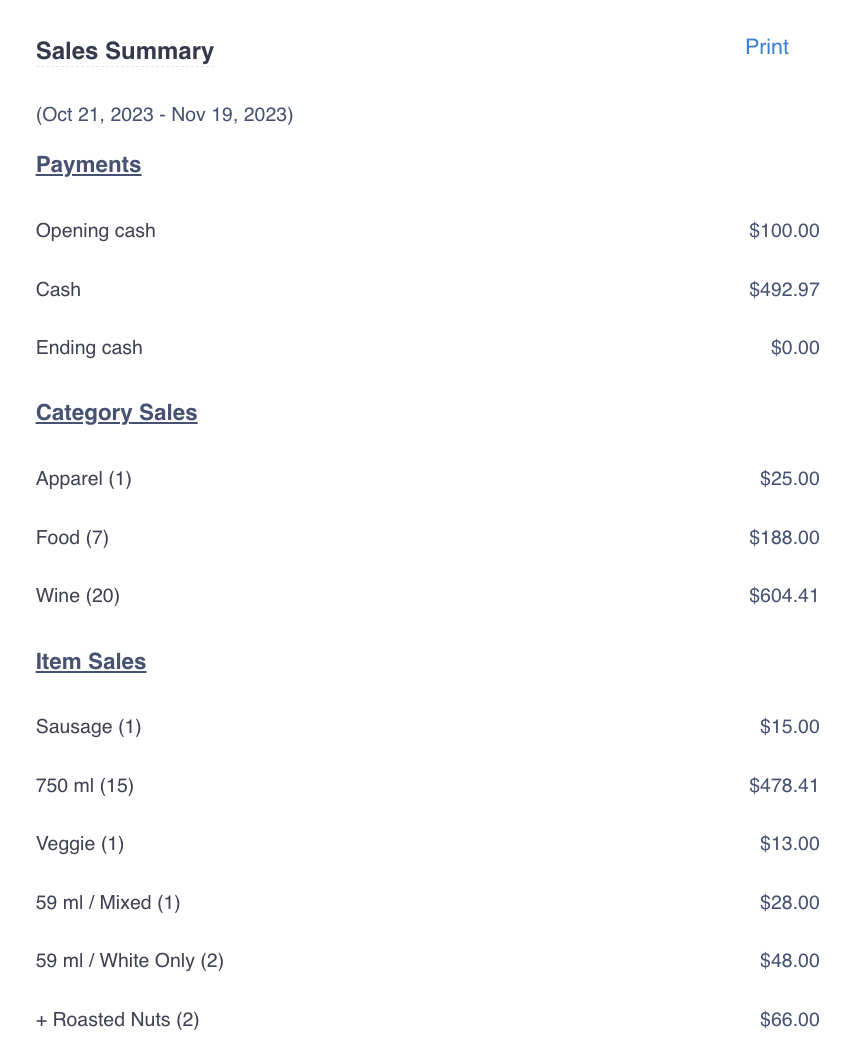Viewport: 860px width, 1048px height.
Task: Click the 59 ml / White Only (2) item
Action: click(130, 961)
